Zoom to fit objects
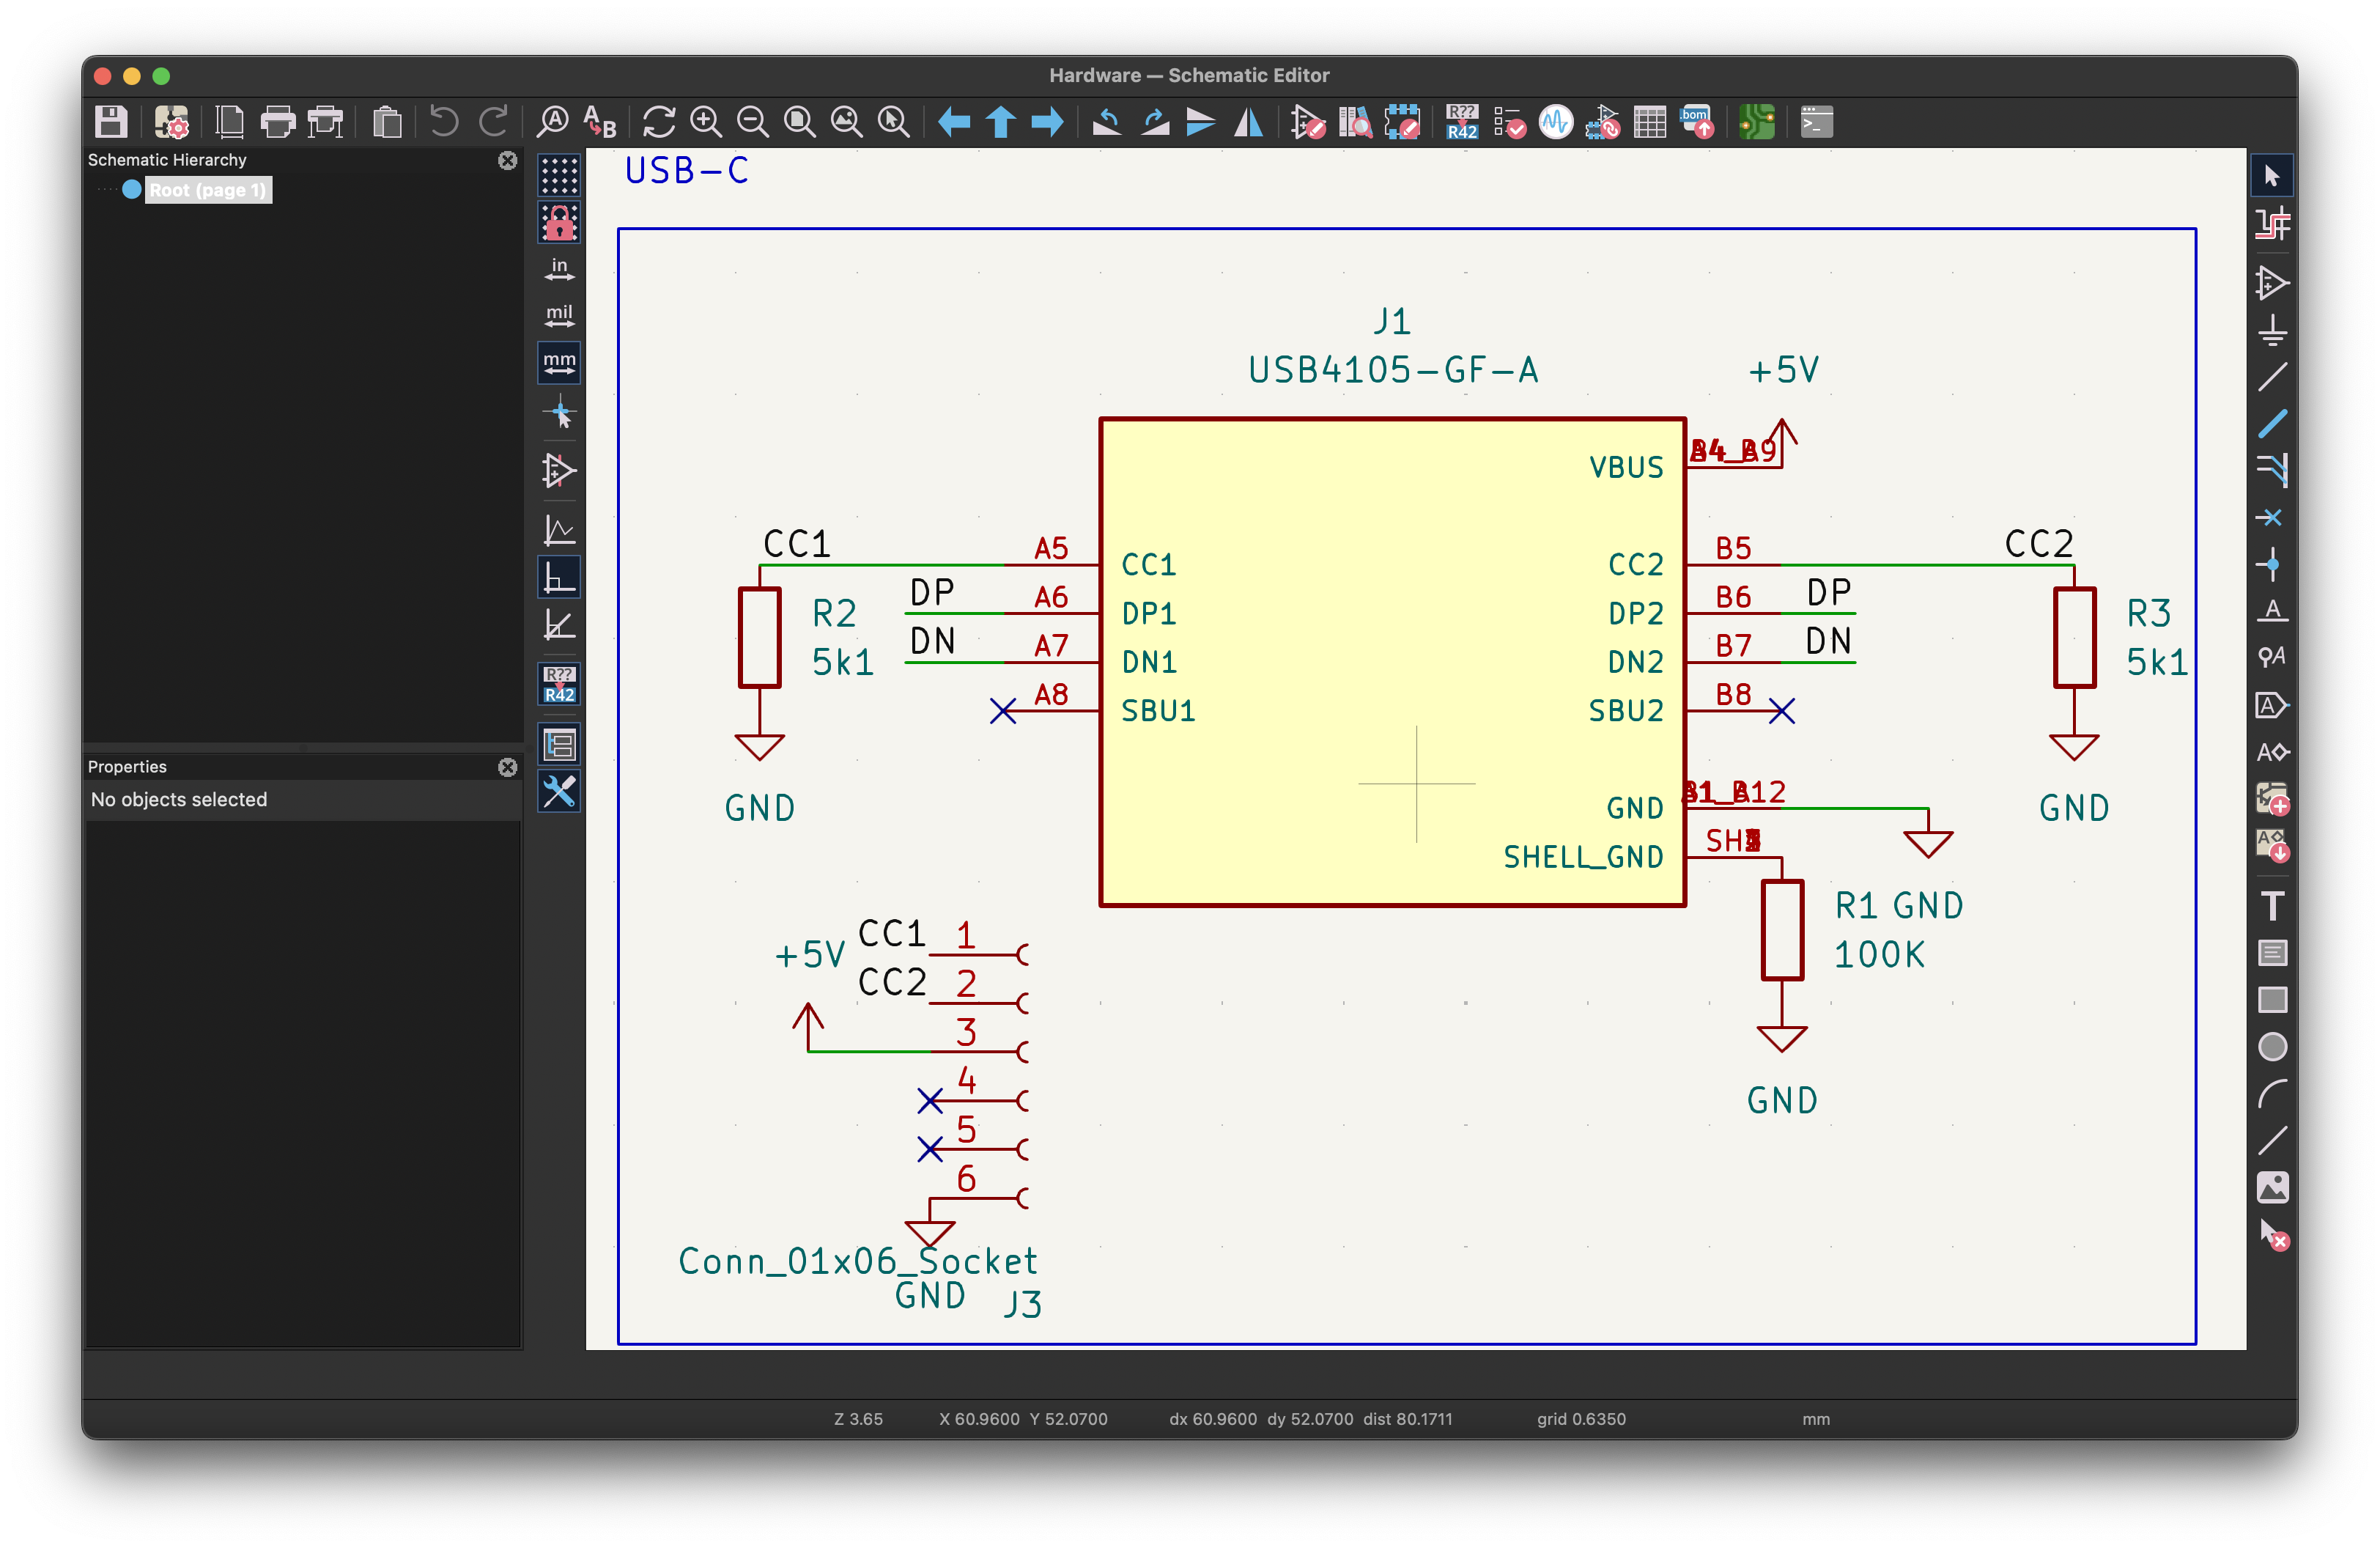Viewport: 2380px width, 1548px height. pos(847,122)
